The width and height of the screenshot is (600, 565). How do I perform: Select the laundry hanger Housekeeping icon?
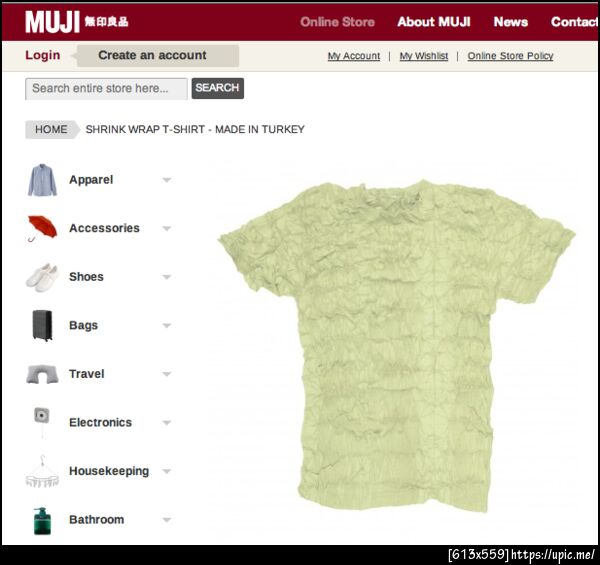[x=42, y=471]
